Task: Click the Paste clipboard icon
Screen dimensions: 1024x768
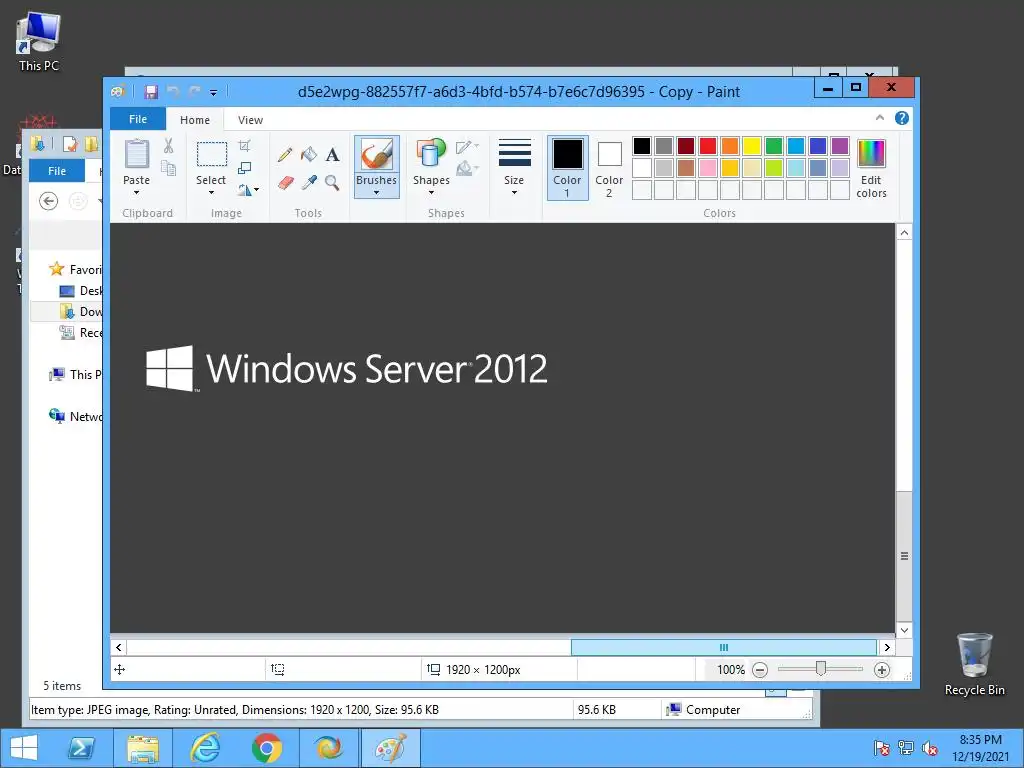Action: [x=136, y=154]
